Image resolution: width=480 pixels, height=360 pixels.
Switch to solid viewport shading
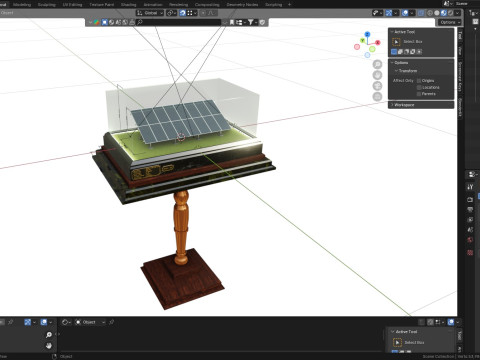tap(437, 13)
